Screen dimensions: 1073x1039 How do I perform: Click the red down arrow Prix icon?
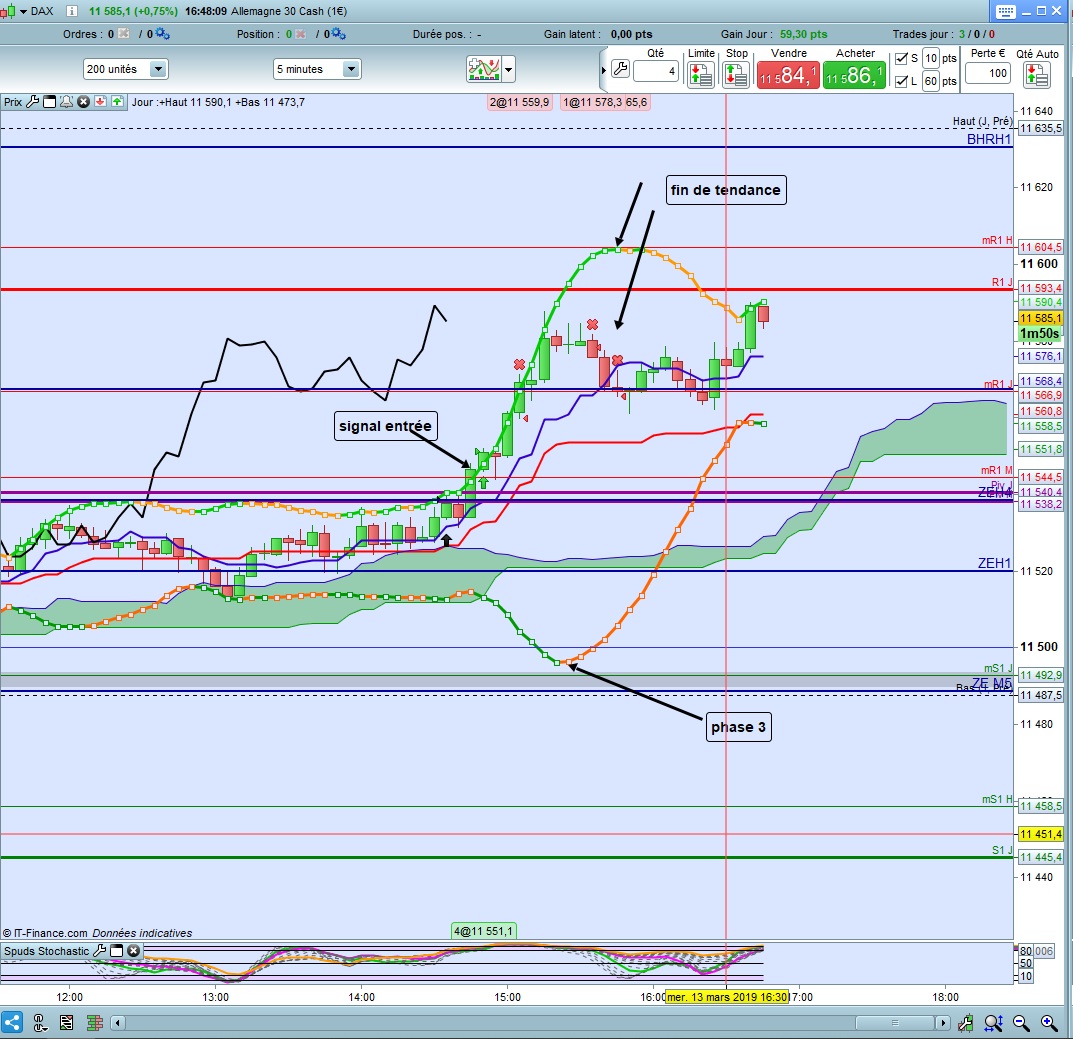101,102
